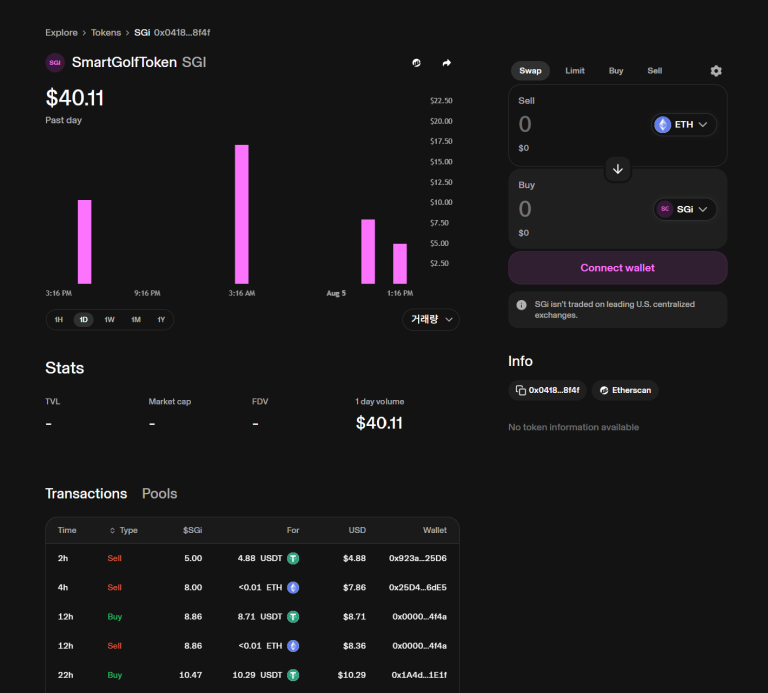The width and height of the screenshot is (768, 693).
Task: Click the share arrow icon
Action: tap(447, 63)
